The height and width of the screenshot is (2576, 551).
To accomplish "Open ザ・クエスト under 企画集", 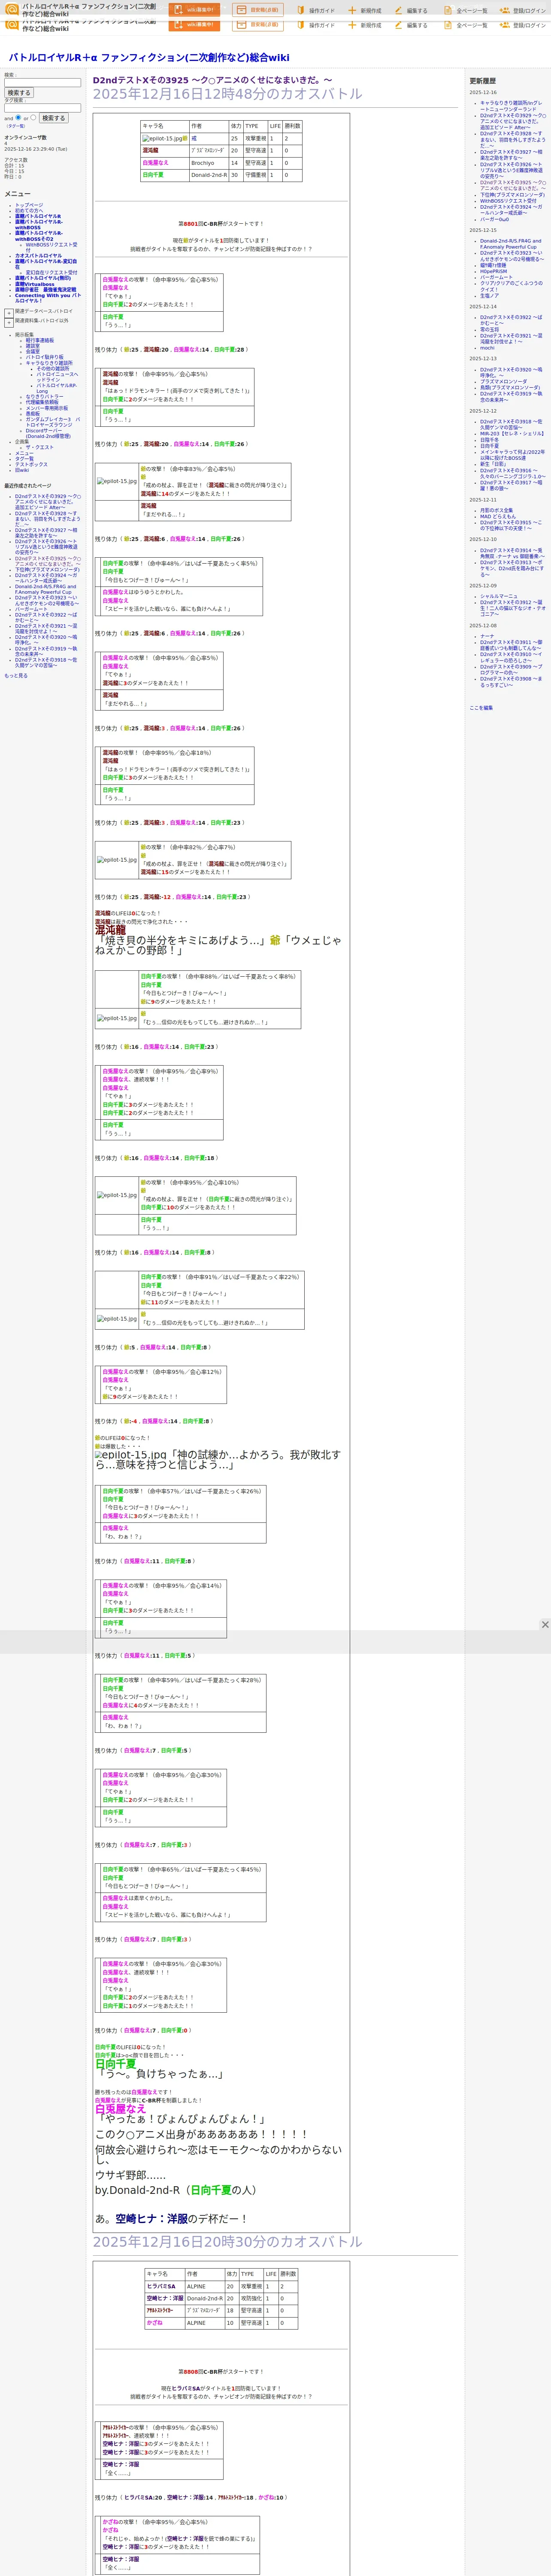I will 39,448.
